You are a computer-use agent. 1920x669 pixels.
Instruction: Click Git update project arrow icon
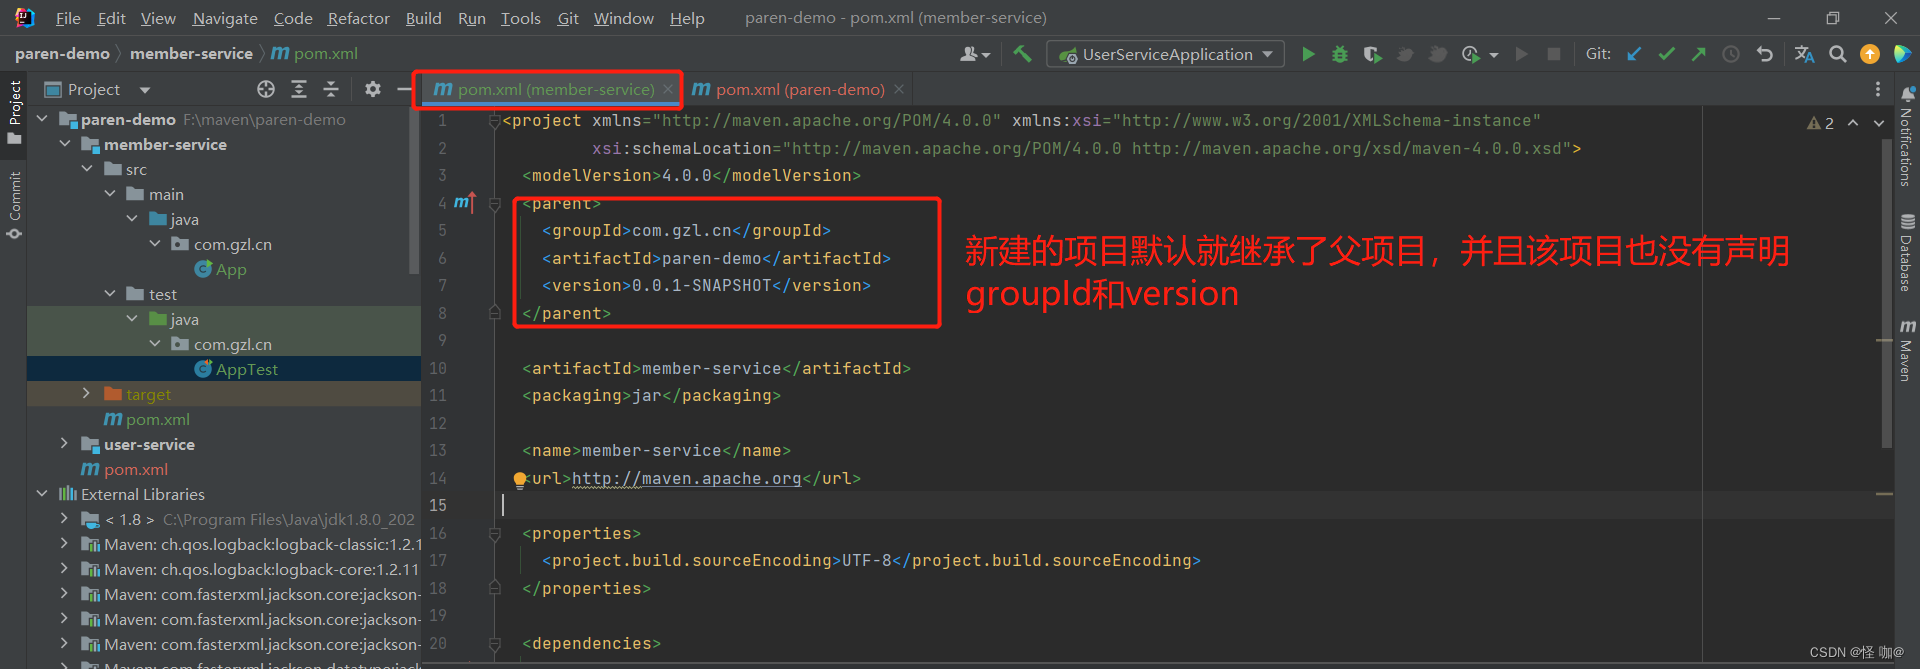(1634, 54)
